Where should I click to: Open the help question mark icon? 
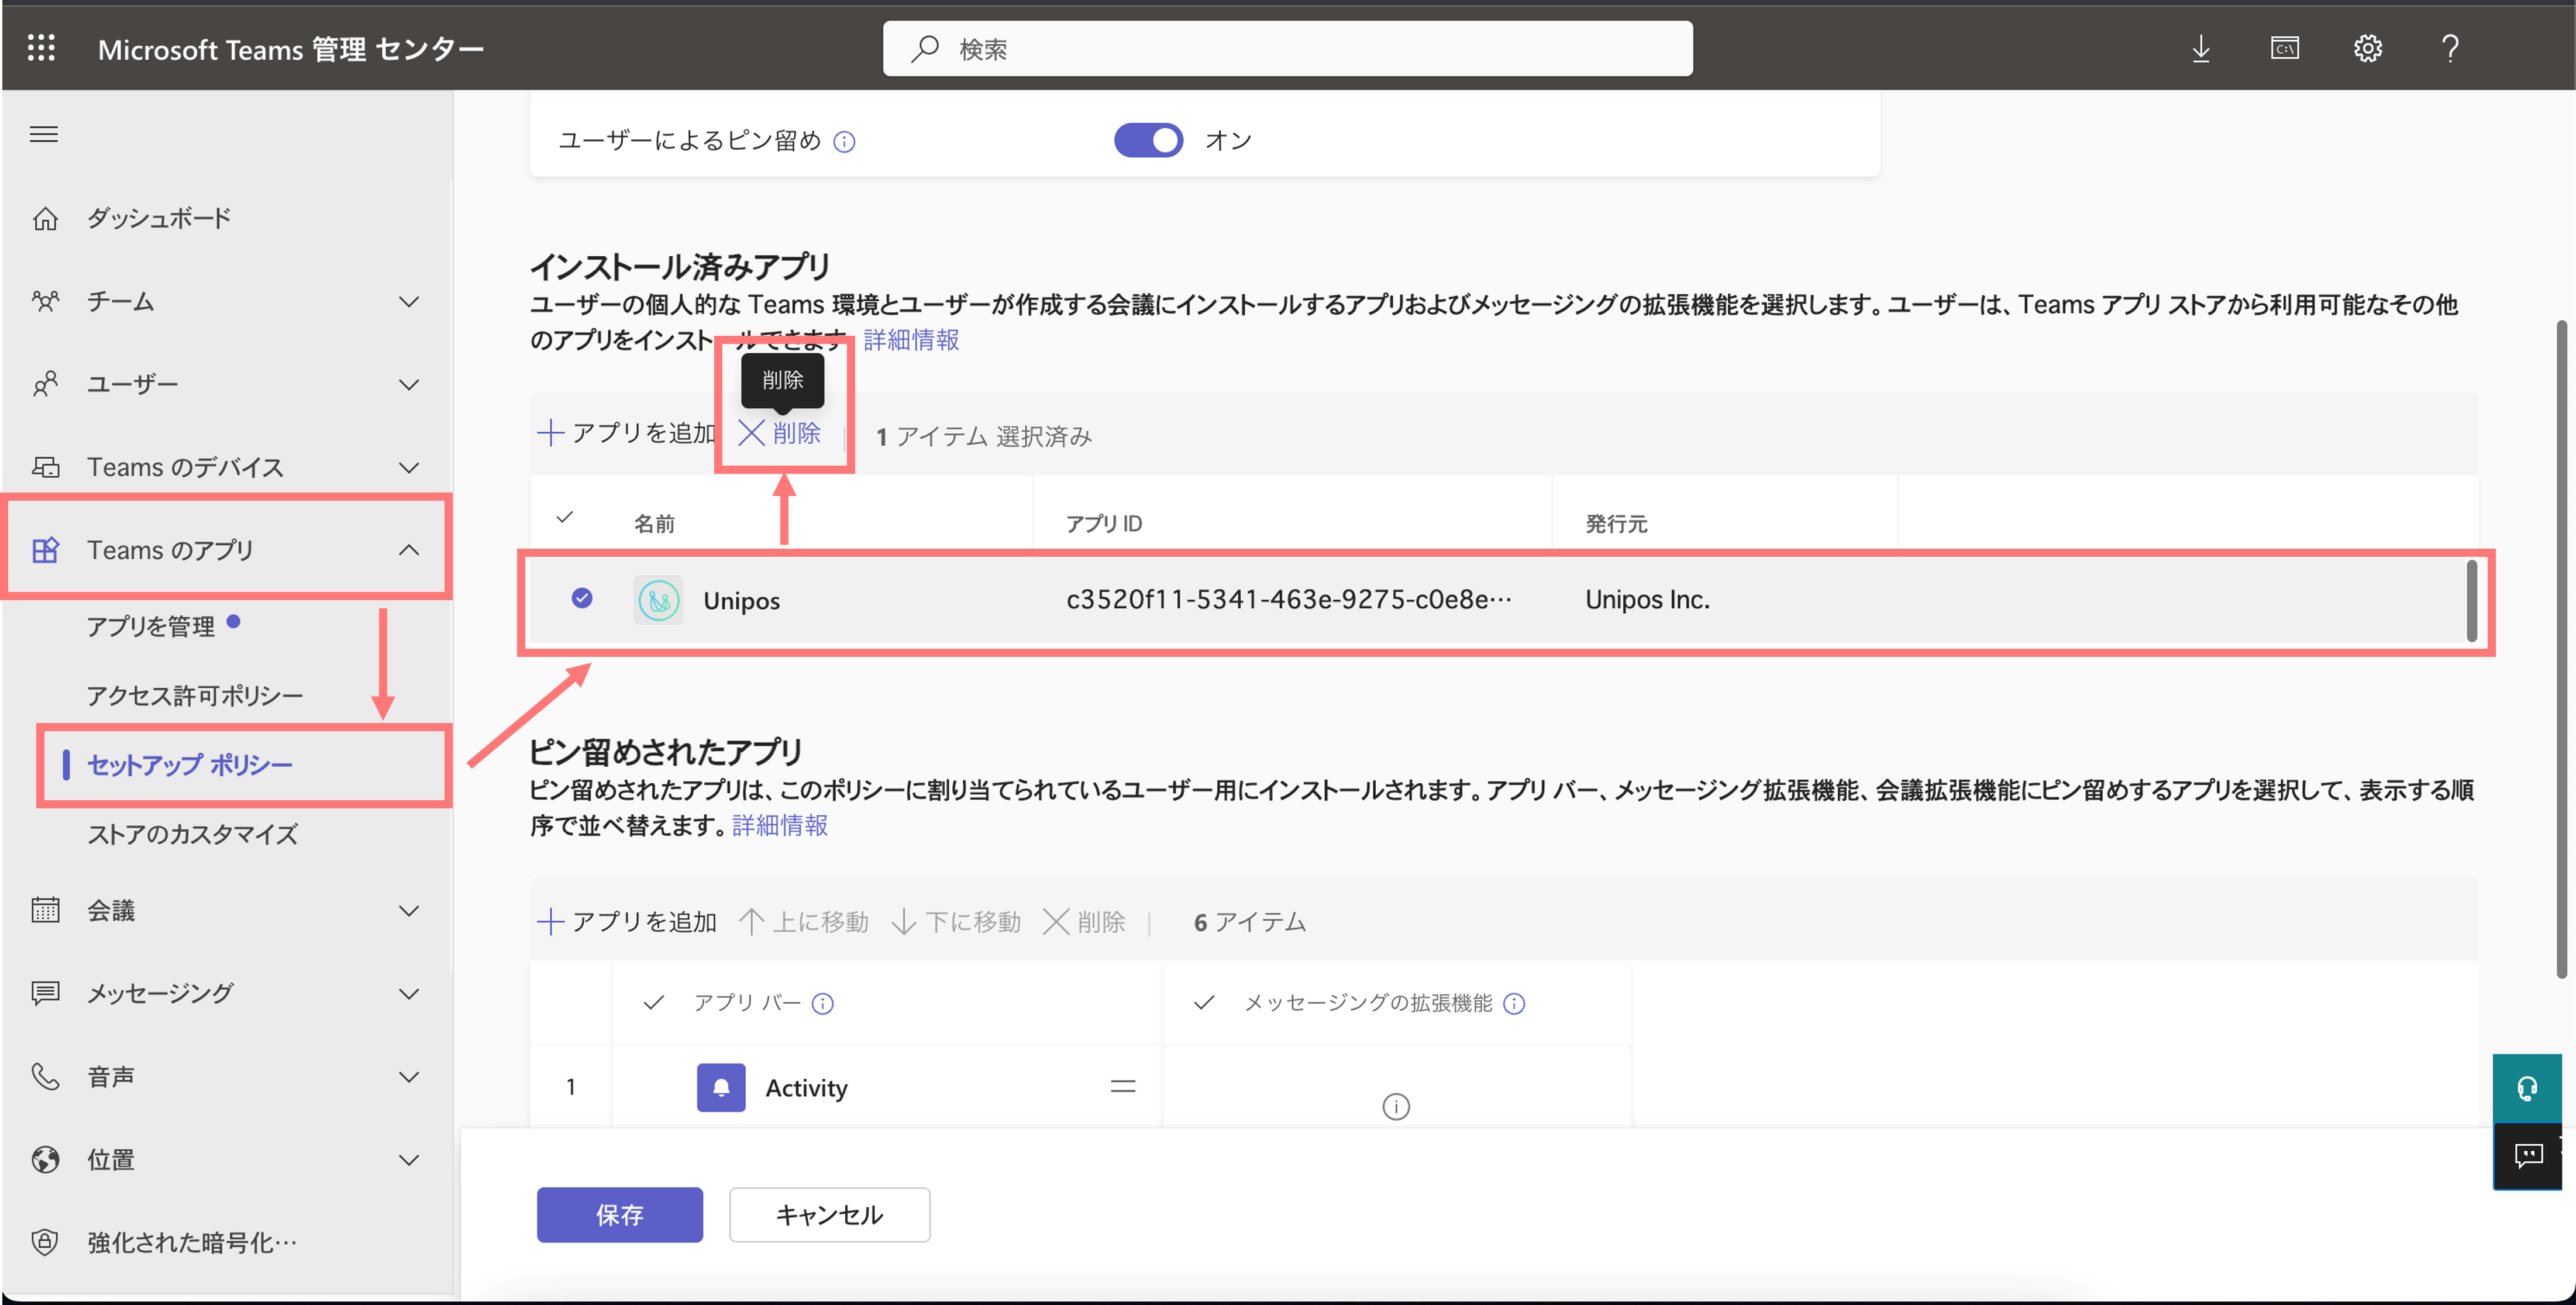(x=2450, y=48)
